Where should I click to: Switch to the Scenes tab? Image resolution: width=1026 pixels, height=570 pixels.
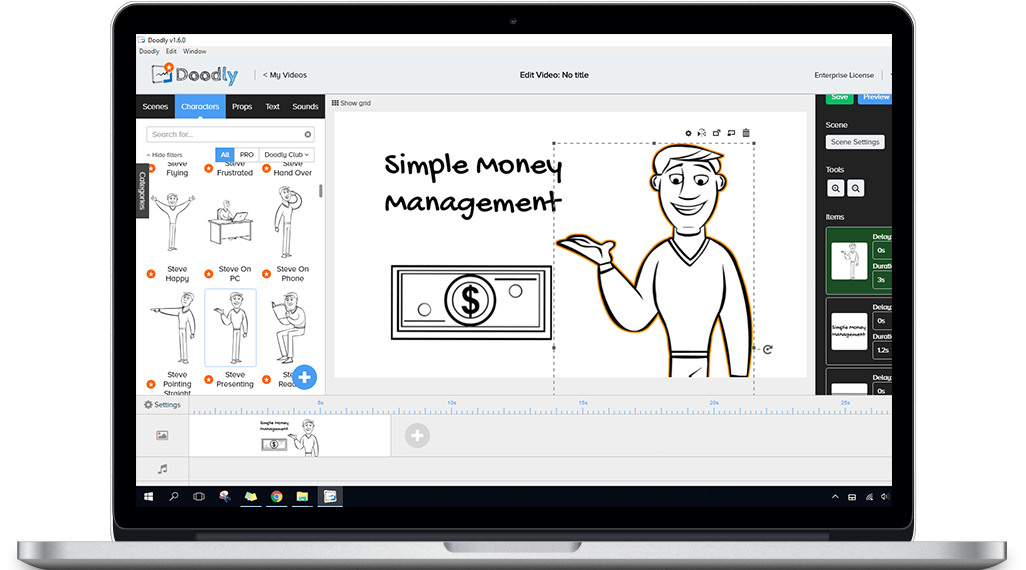(x=155, y=107)
